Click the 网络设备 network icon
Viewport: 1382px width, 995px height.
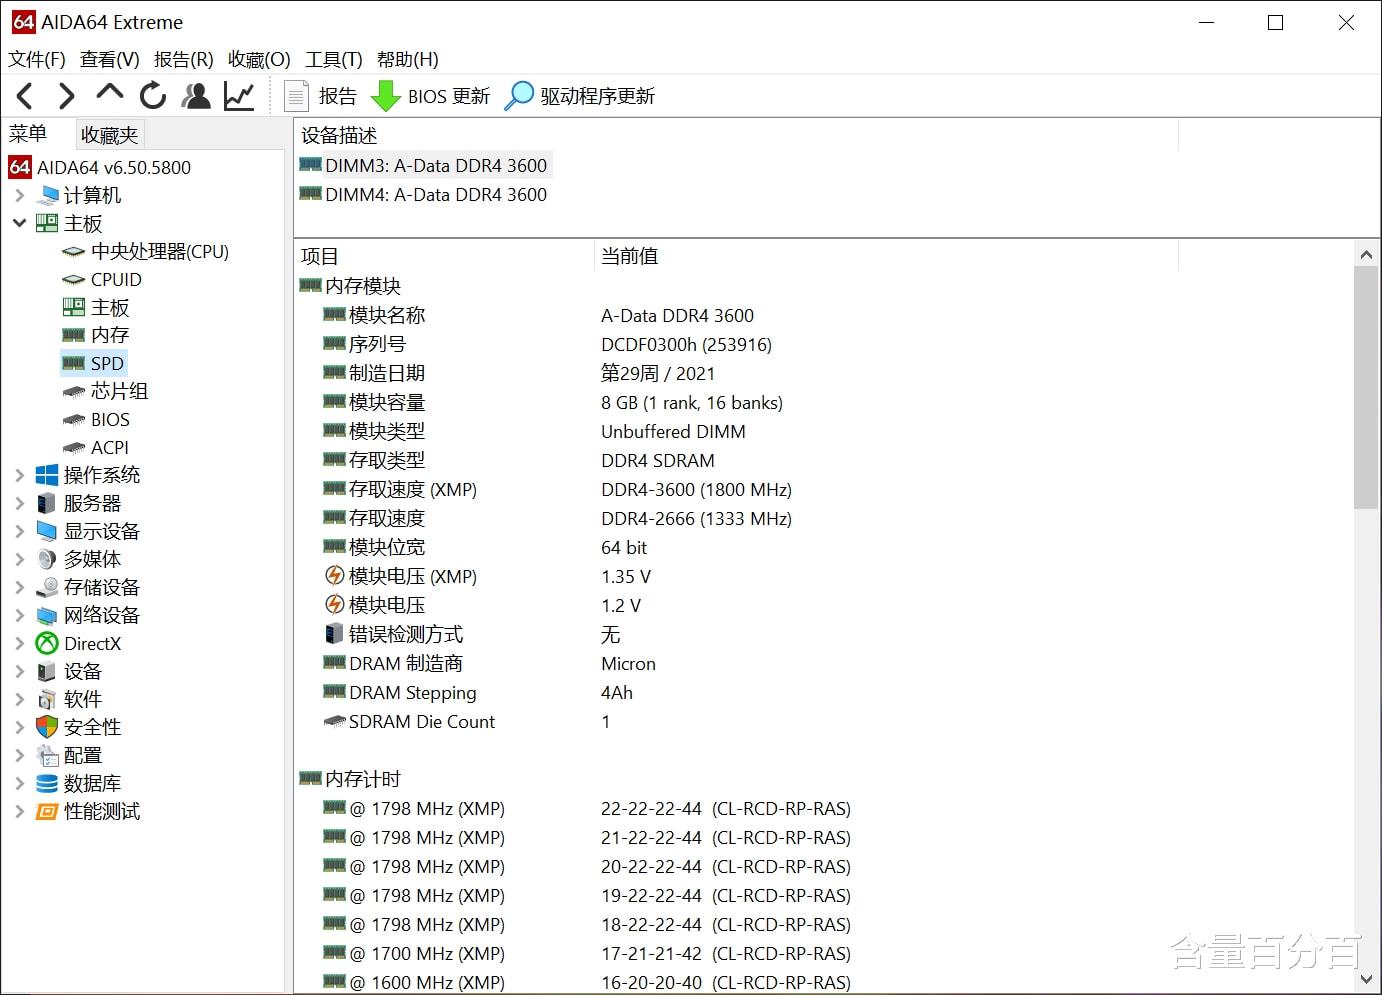point(47,615)
